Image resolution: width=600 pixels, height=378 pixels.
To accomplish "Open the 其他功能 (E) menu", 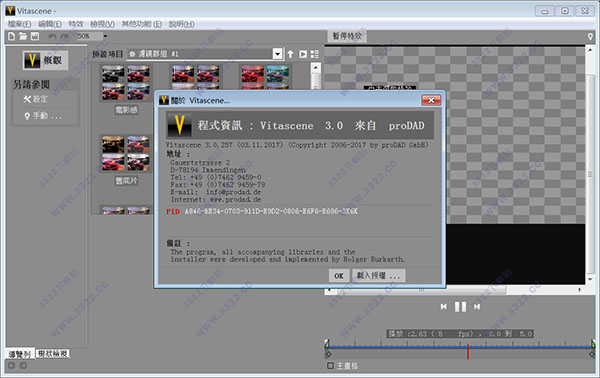I will (x=142, y=24).
